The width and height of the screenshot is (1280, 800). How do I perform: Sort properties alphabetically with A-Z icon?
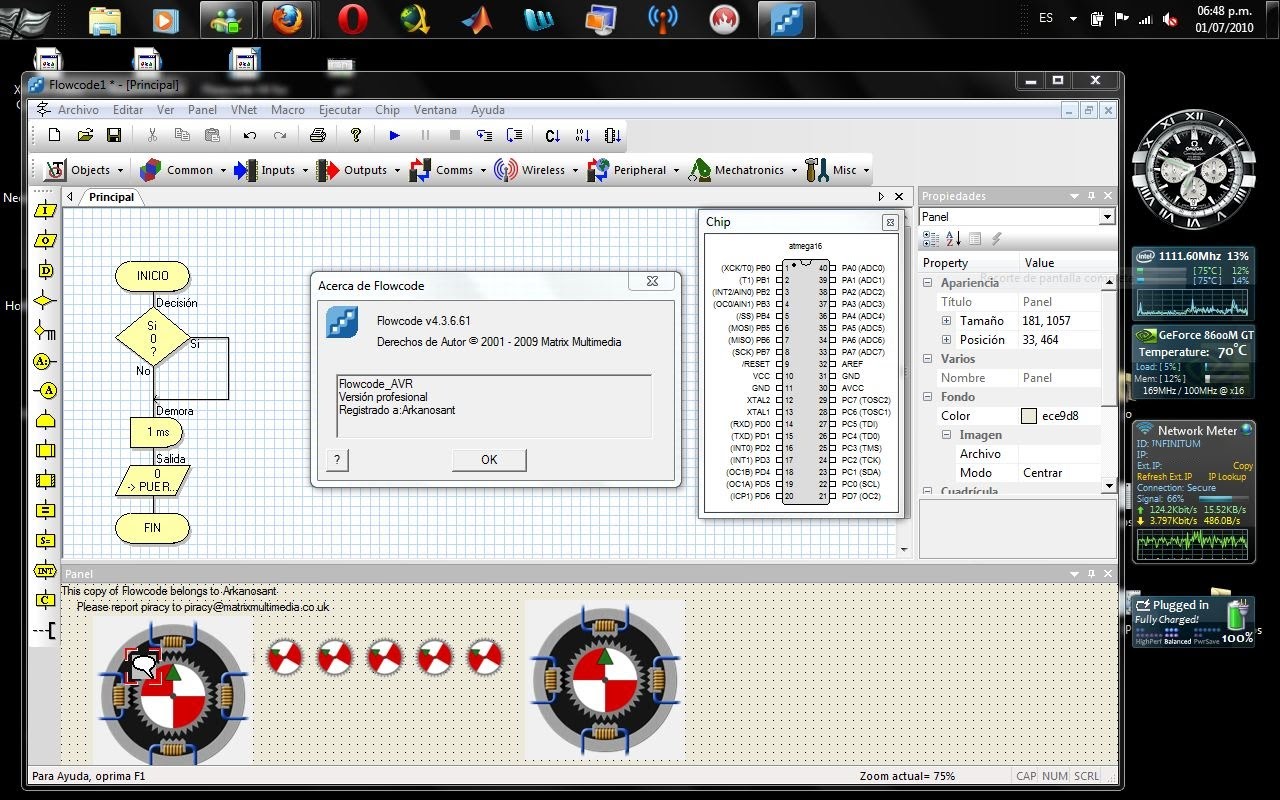(953, 239)
